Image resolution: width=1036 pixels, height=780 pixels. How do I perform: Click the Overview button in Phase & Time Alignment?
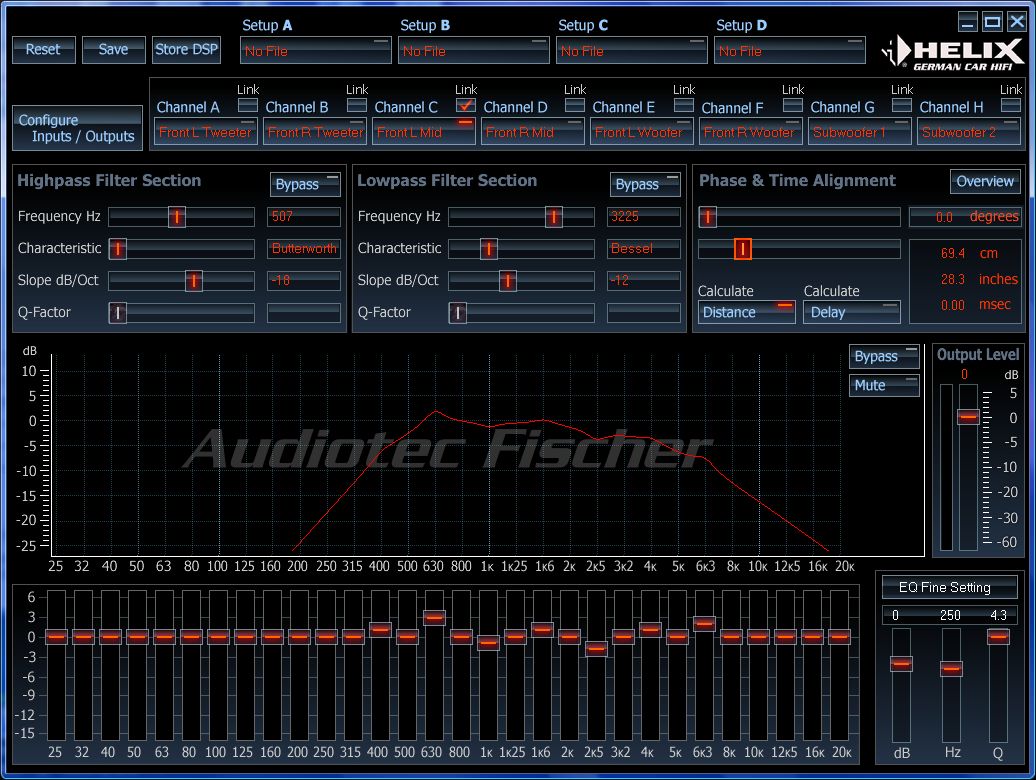point(985,181)
